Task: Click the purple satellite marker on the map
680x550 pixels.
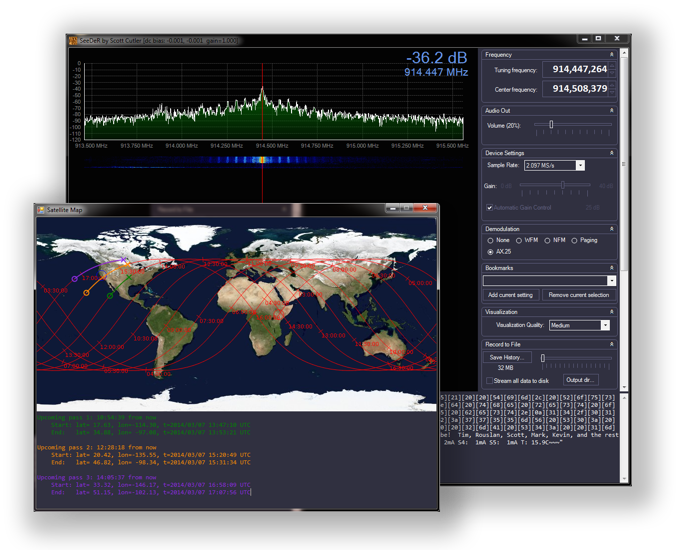Action: 75,279
